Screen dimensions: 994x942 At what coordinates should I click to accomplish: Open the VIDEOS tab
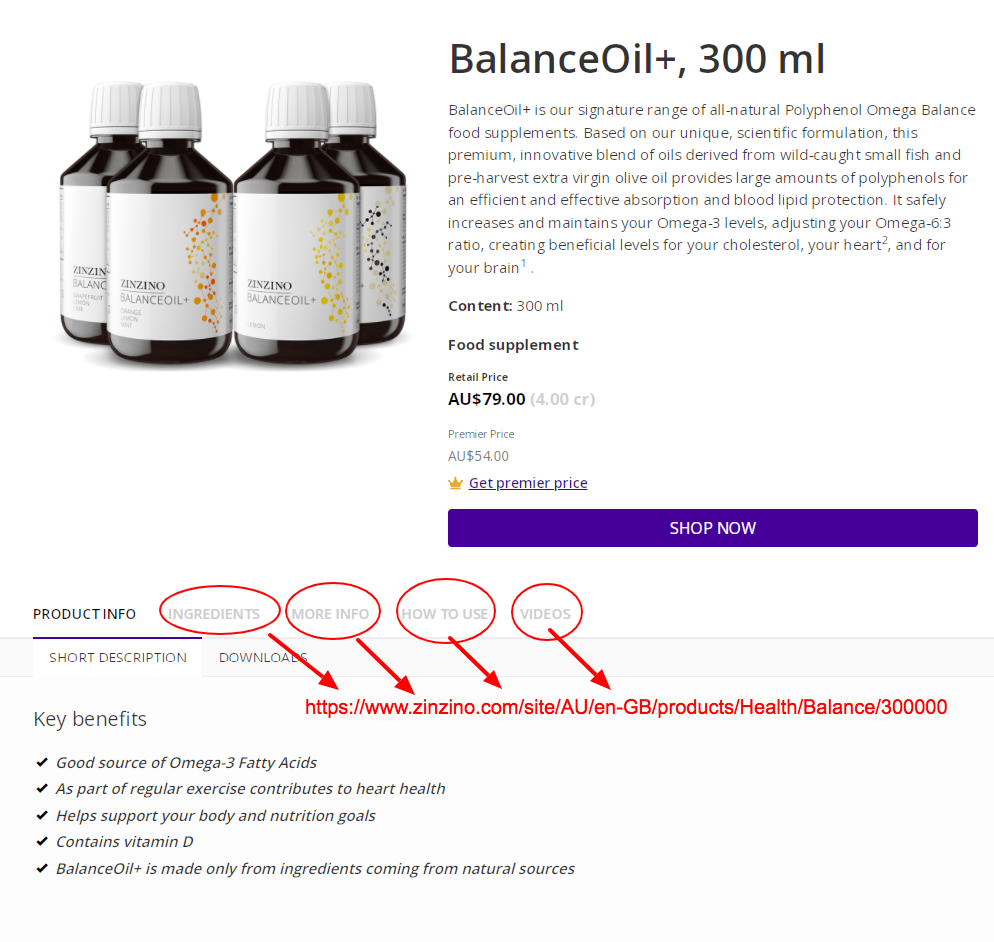545,614
